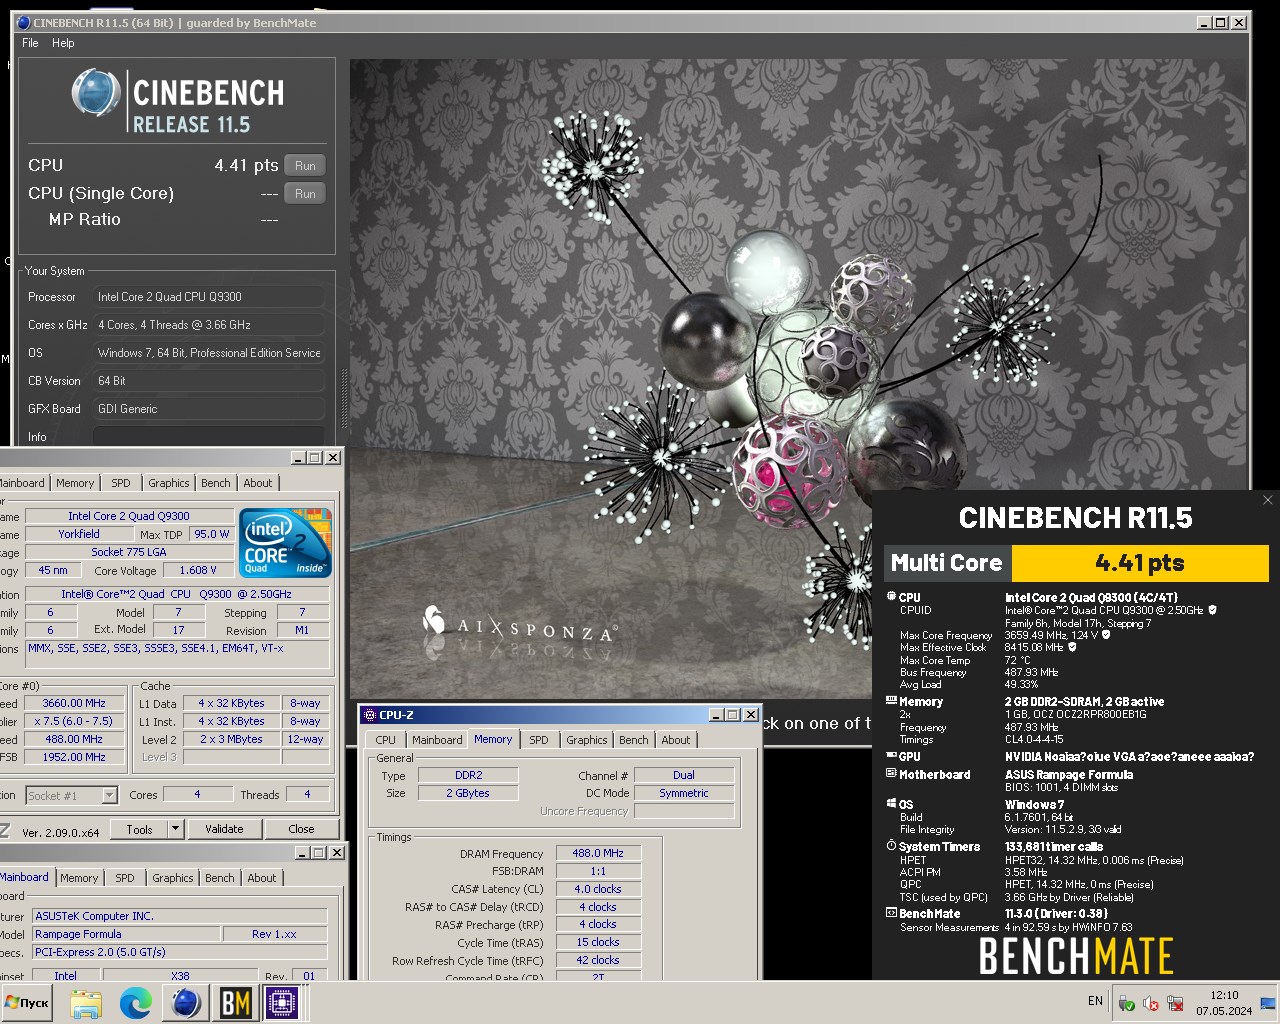Select Memory tab in CPU-Z memory window
The image size is (1280, 1024).
click(493, 739)
